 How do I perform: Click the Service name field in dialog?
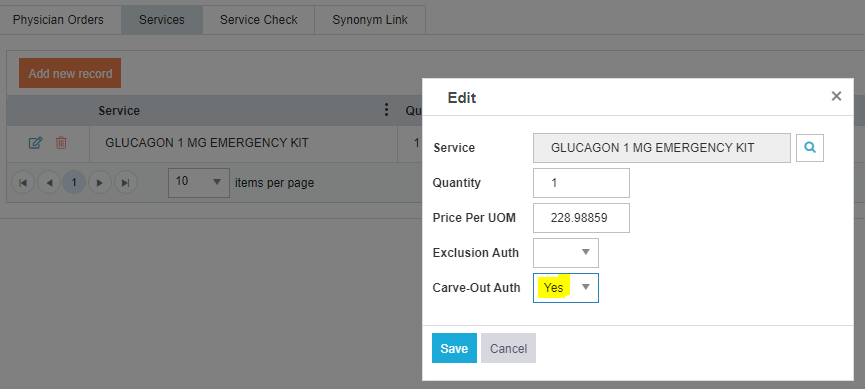click(661, 148)
